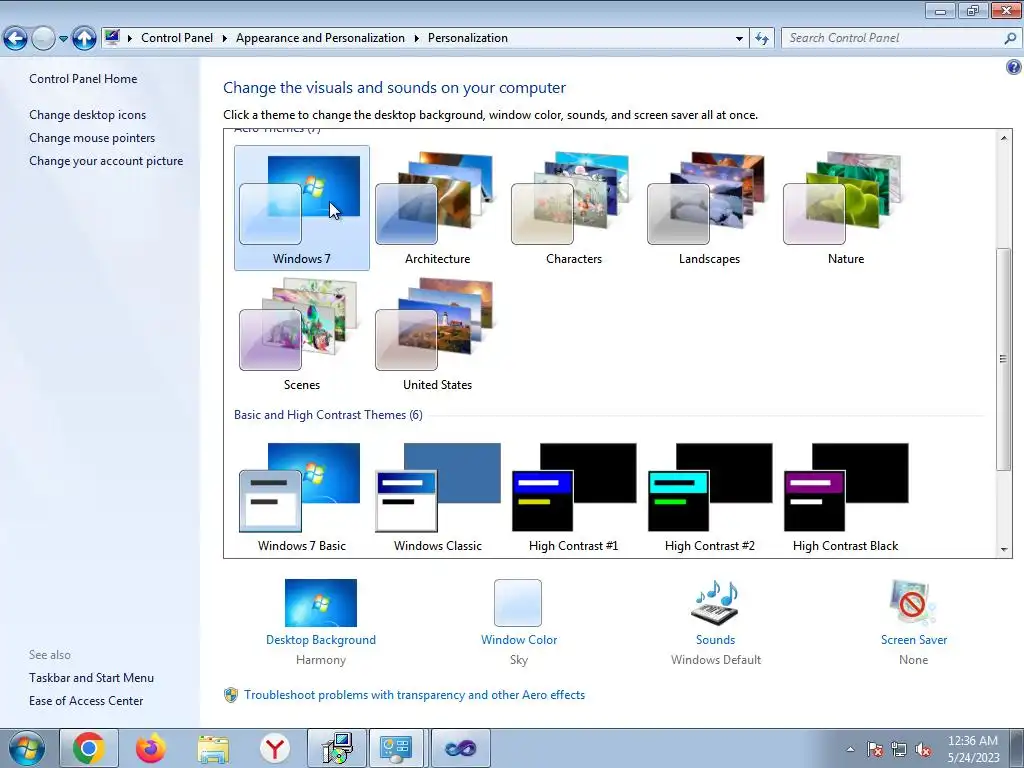Click the theme list scrollbar thumb
This screenshot has width=1024, height=768.
(x=1004, y=359)
